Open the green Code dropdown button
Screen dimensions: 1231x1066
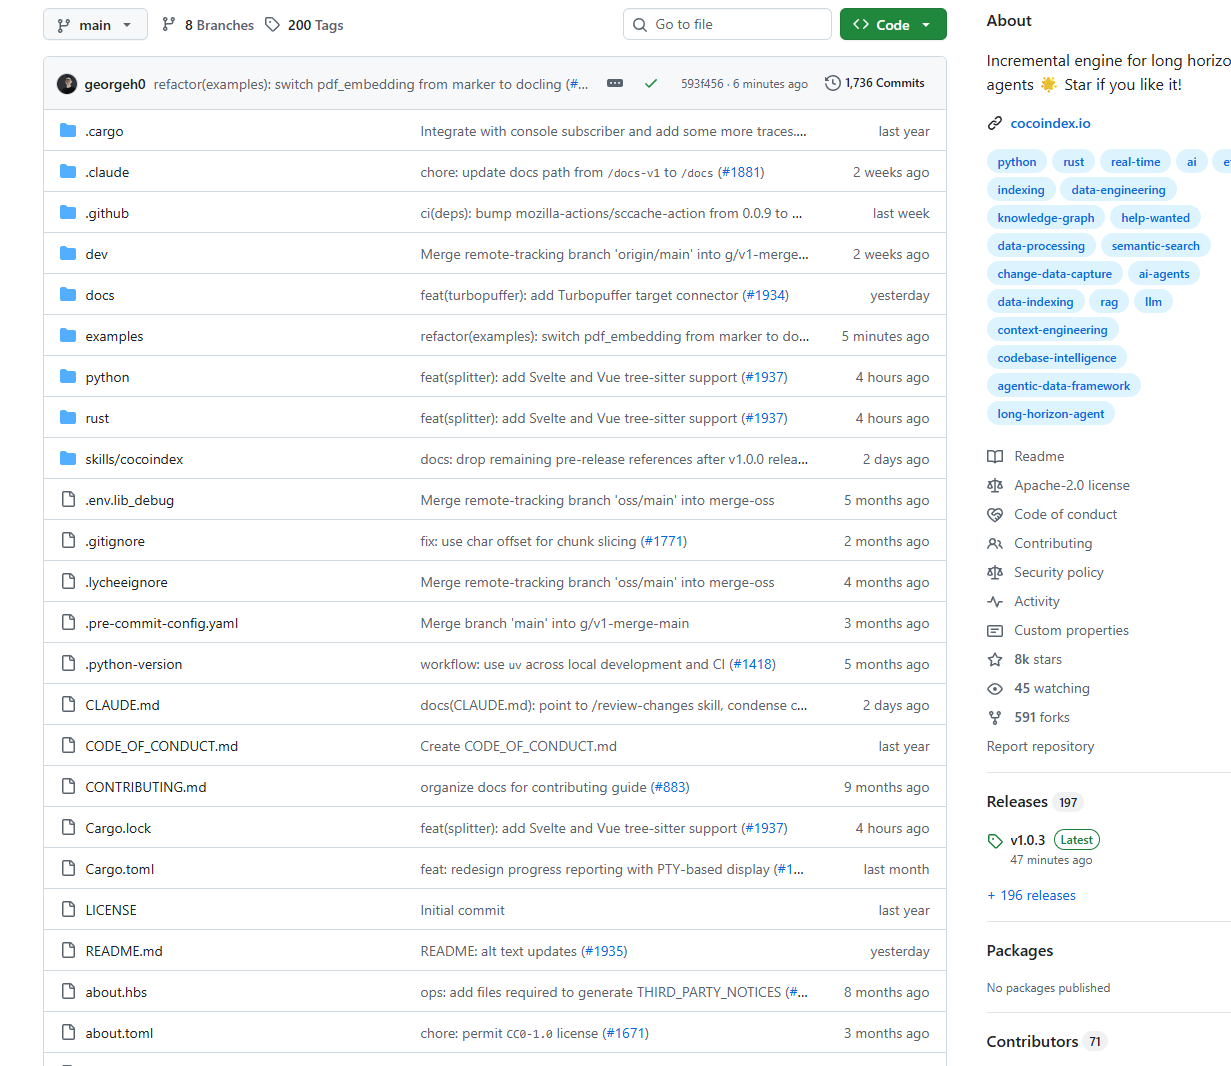893,25
